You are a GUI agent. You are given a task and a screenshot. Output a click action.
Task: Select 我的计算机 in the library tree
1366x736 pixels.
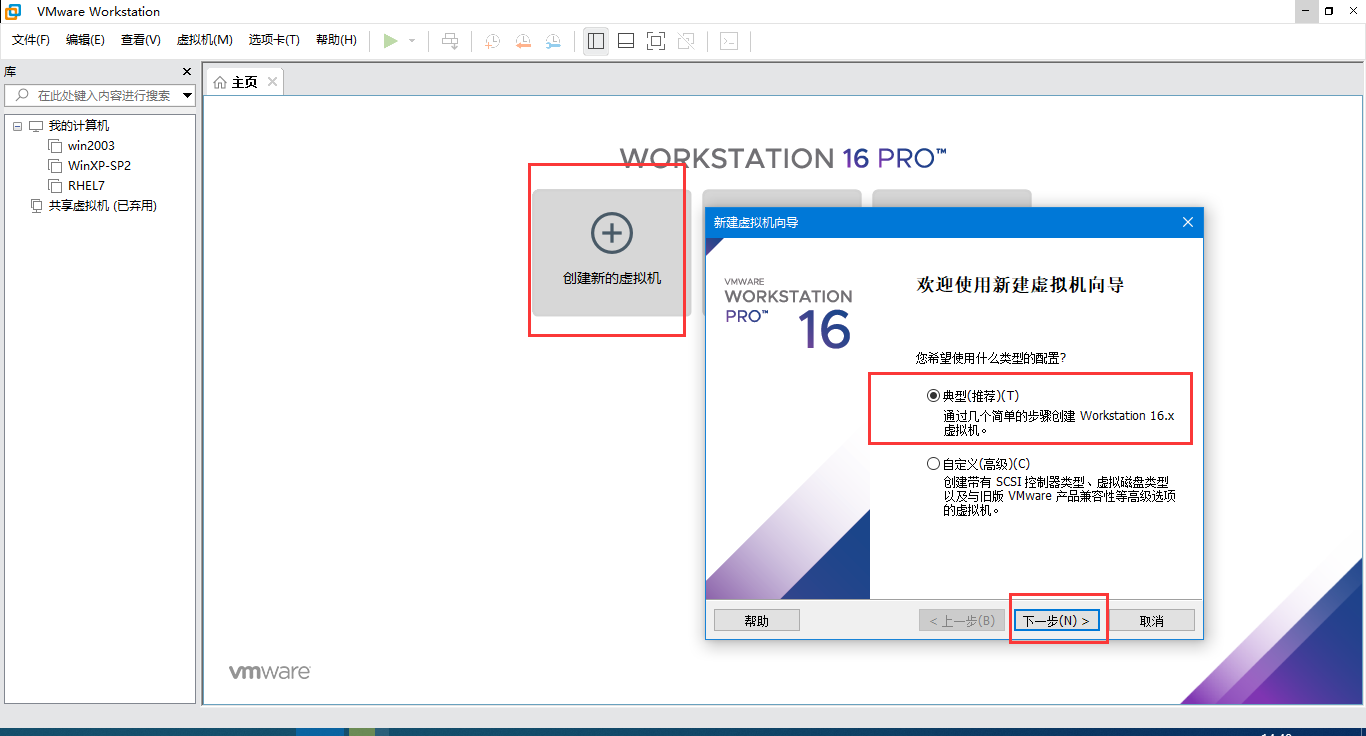coord(79,126)
